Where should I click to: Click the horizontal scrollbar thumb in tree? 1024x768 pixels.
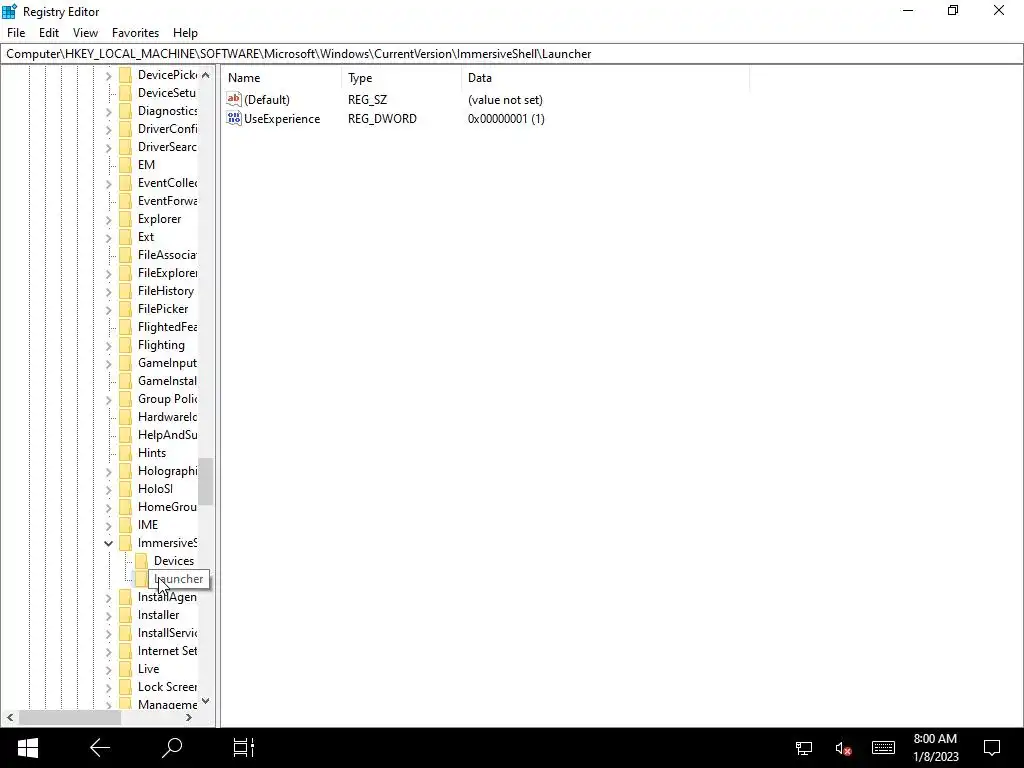coord(69,718)
